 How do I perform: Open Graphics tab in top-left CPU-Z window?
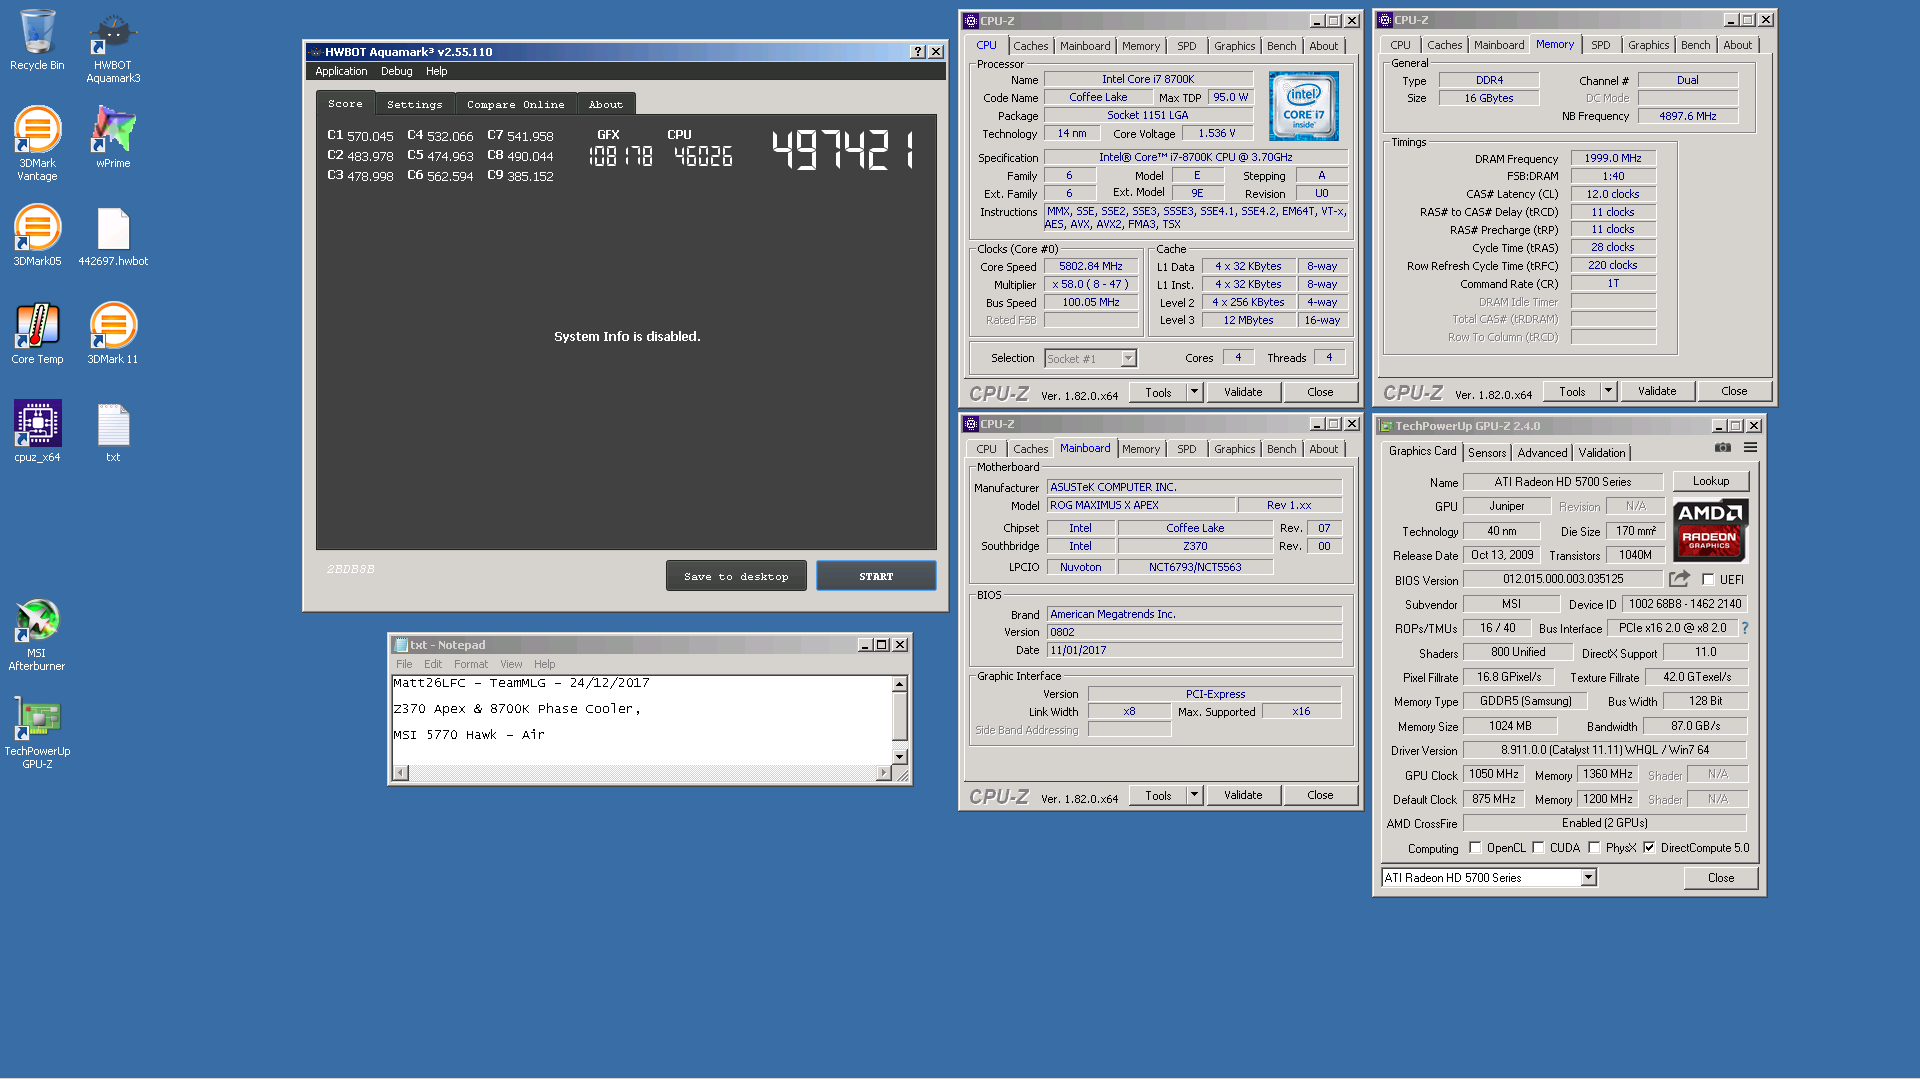point(1234,46)
